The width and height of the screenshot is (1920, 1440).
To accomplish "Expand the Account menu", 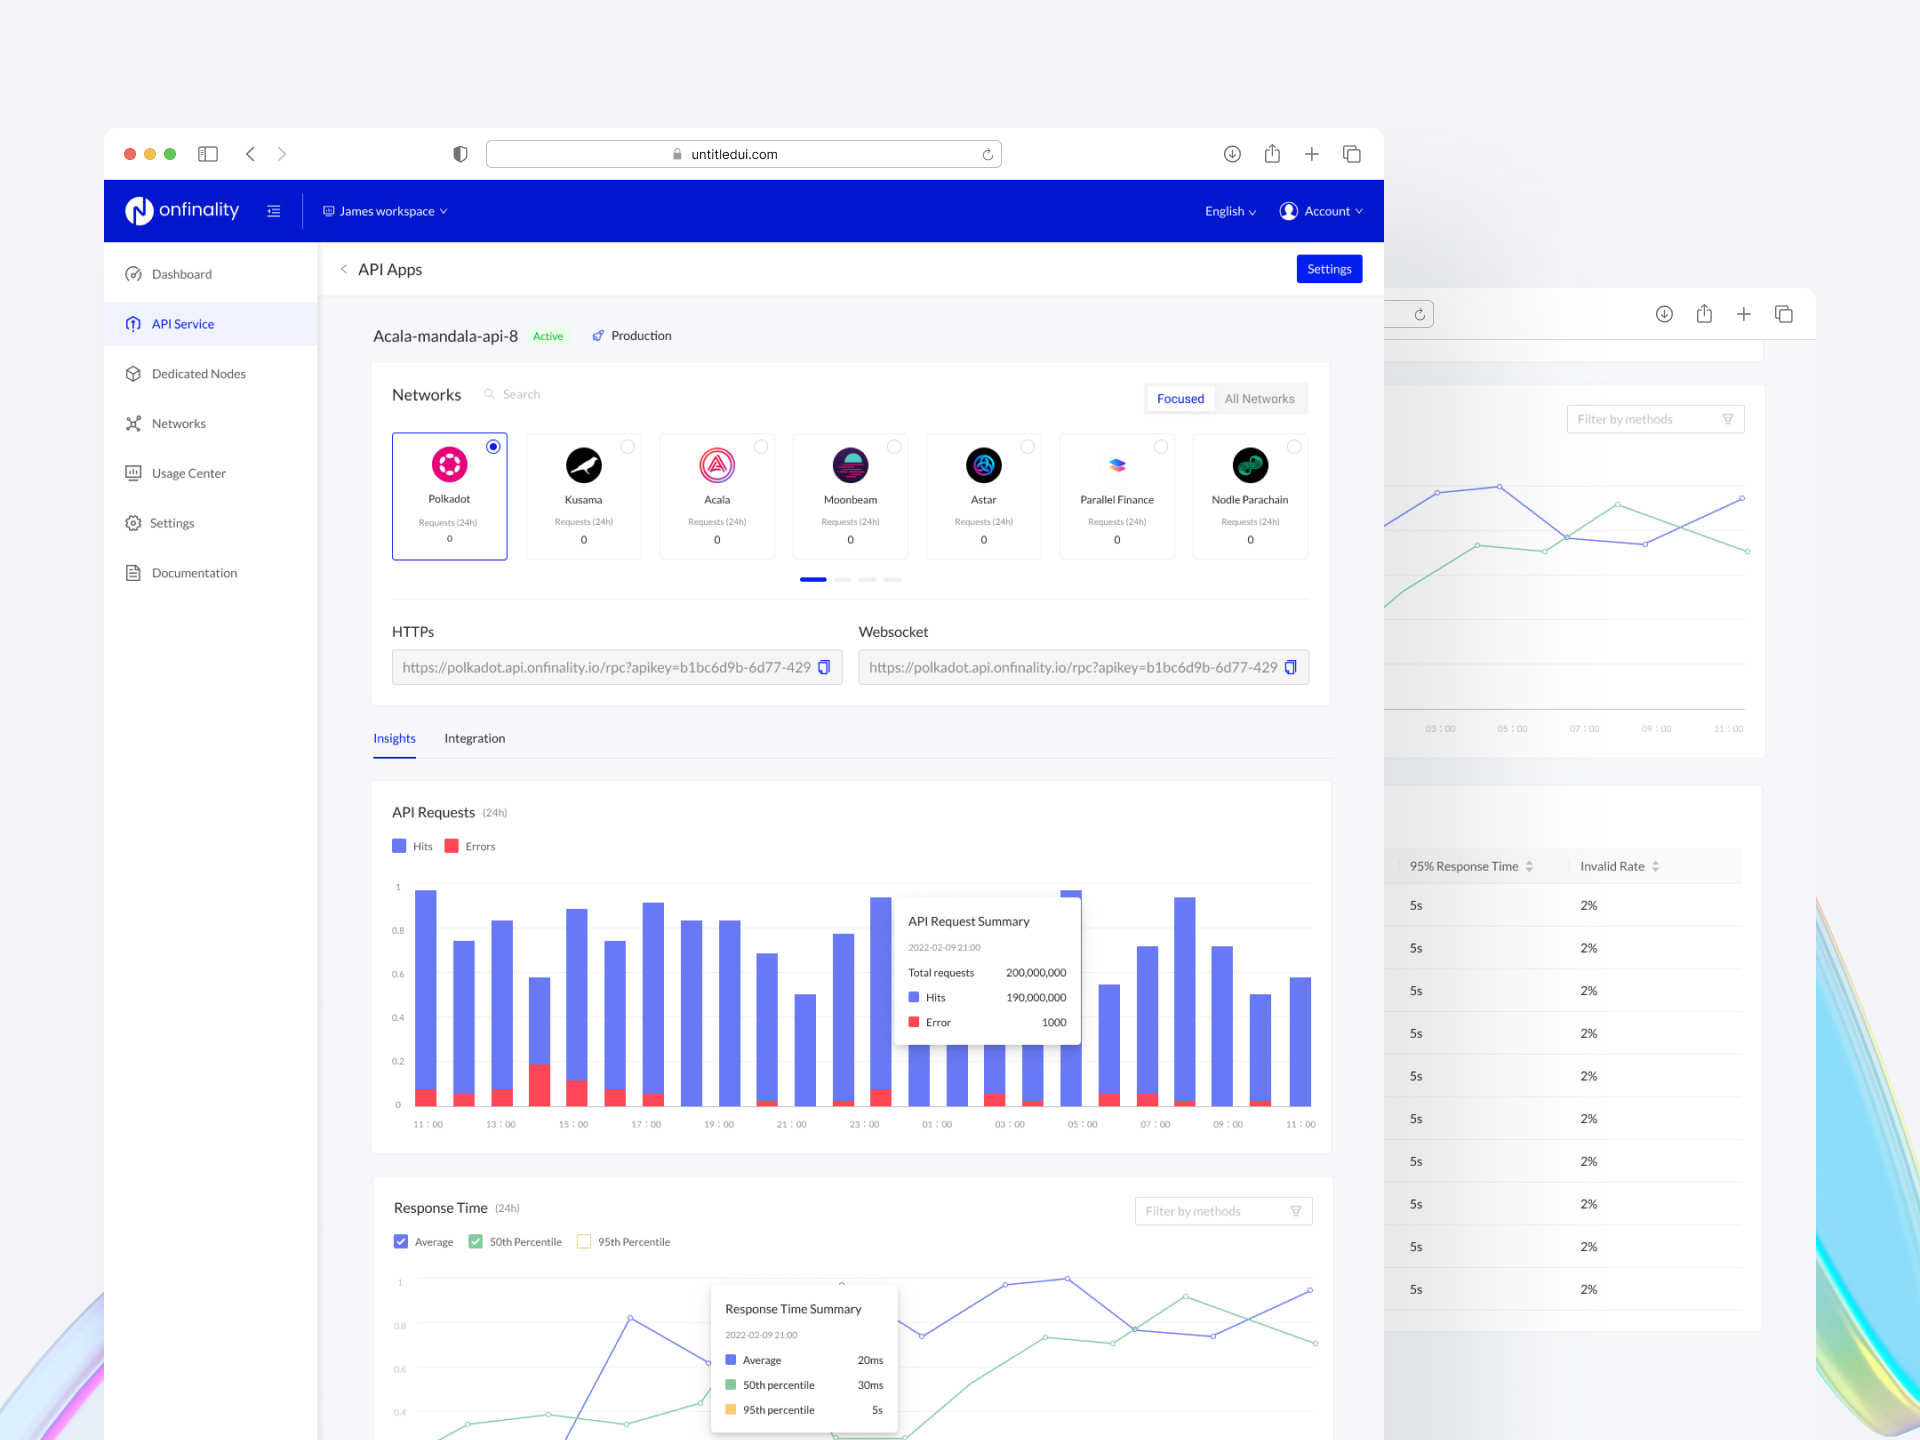I will [x=1321, y=210].
